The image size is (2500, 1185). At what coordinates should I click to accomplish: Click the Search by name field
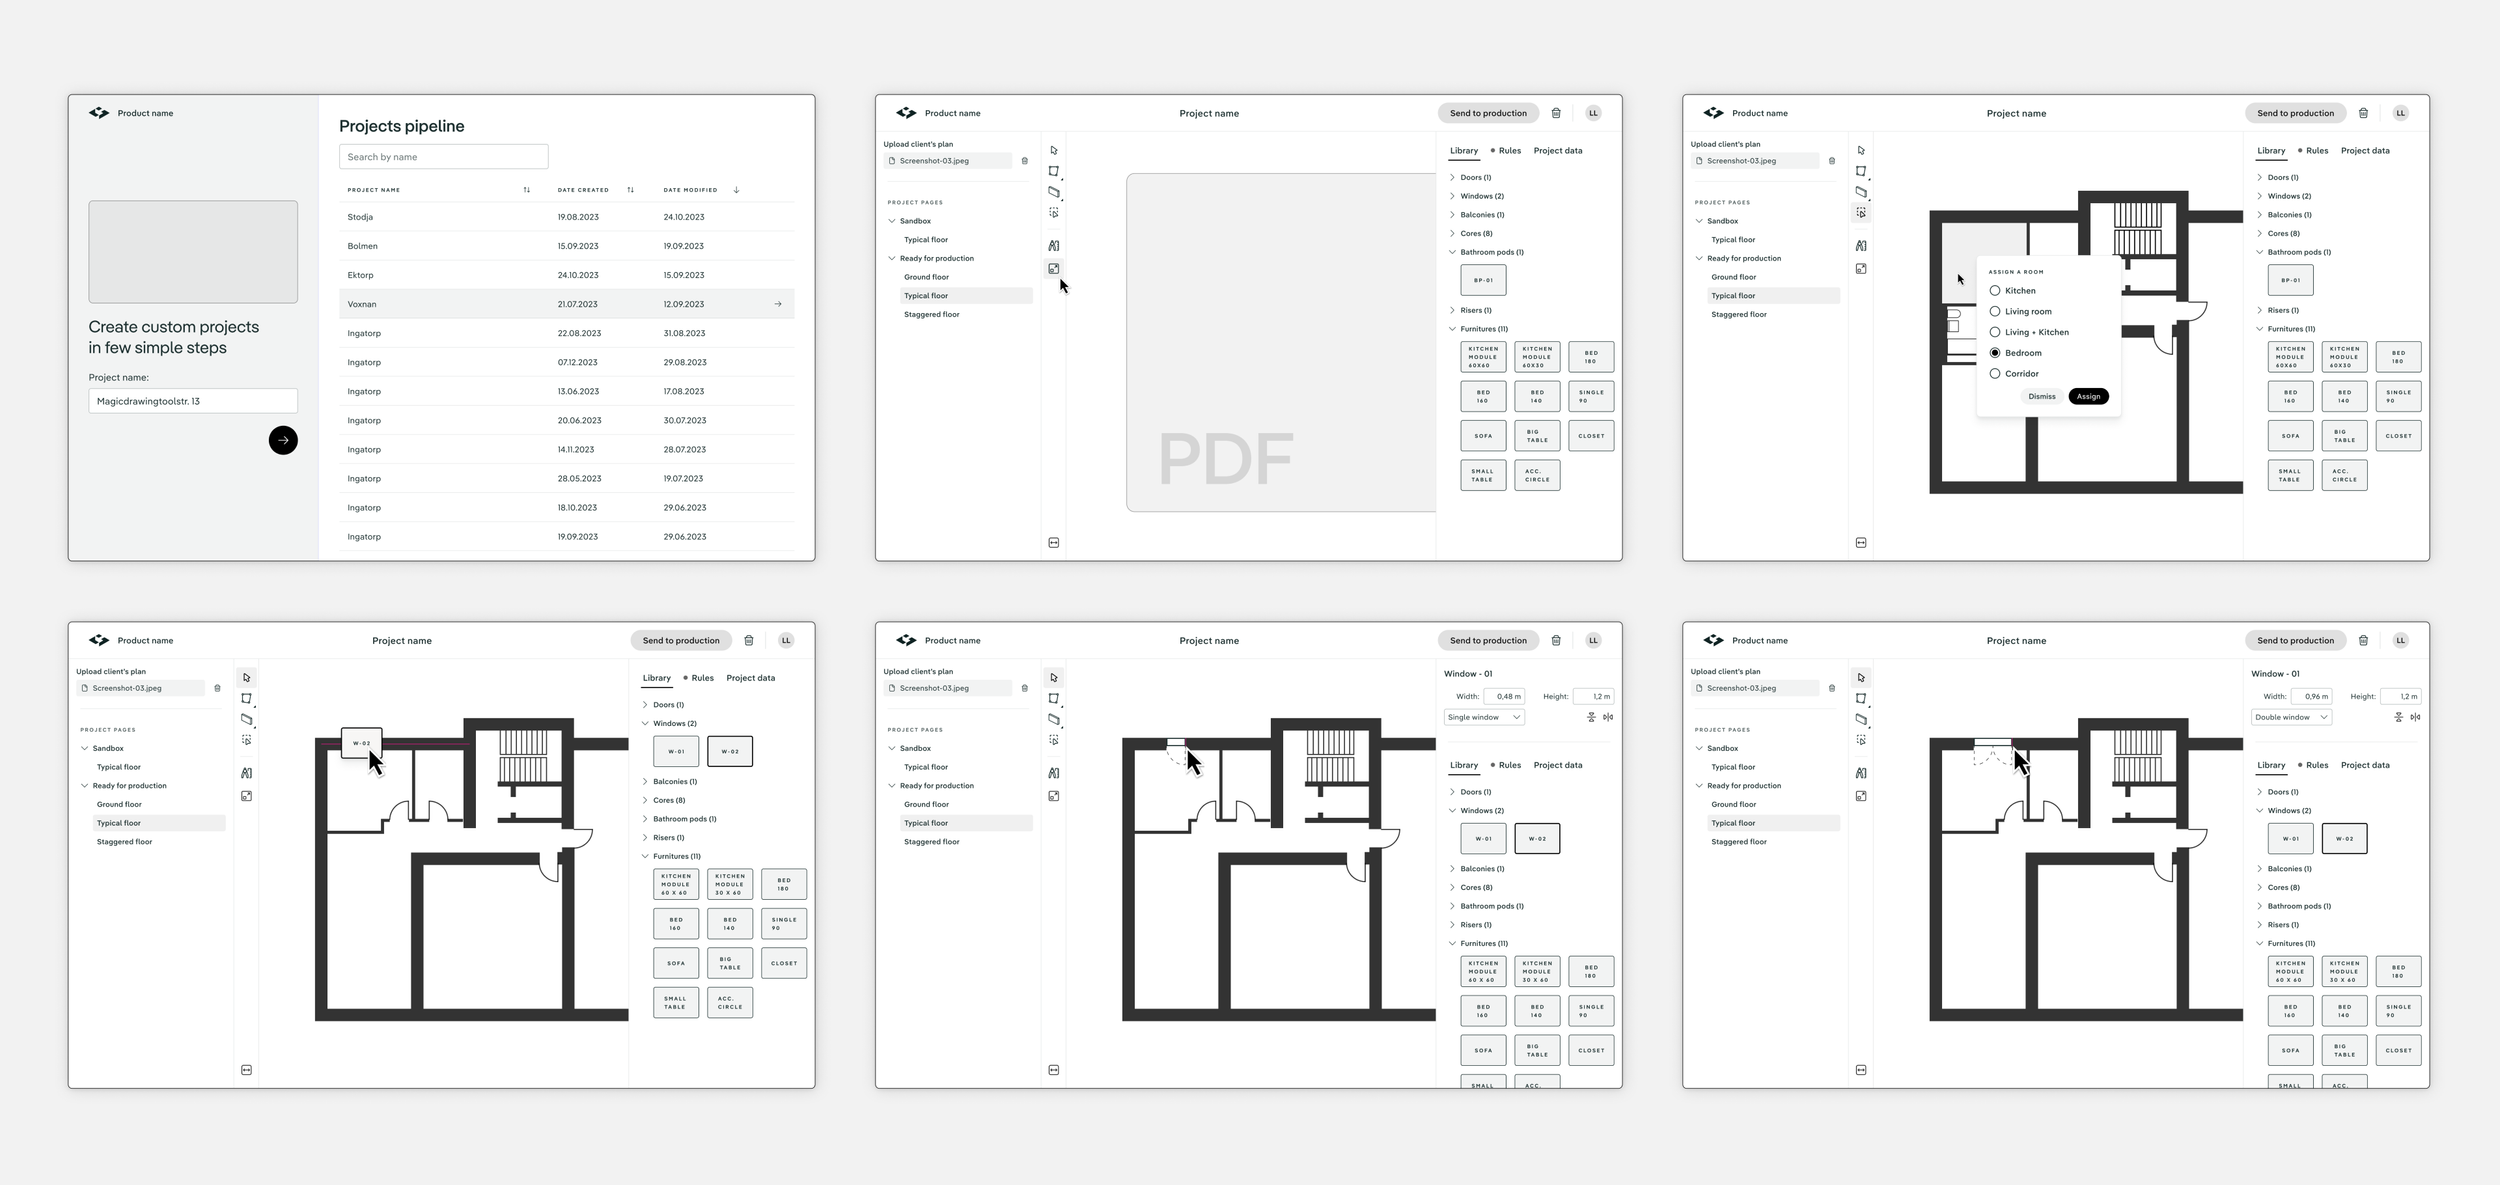[443, 157]
